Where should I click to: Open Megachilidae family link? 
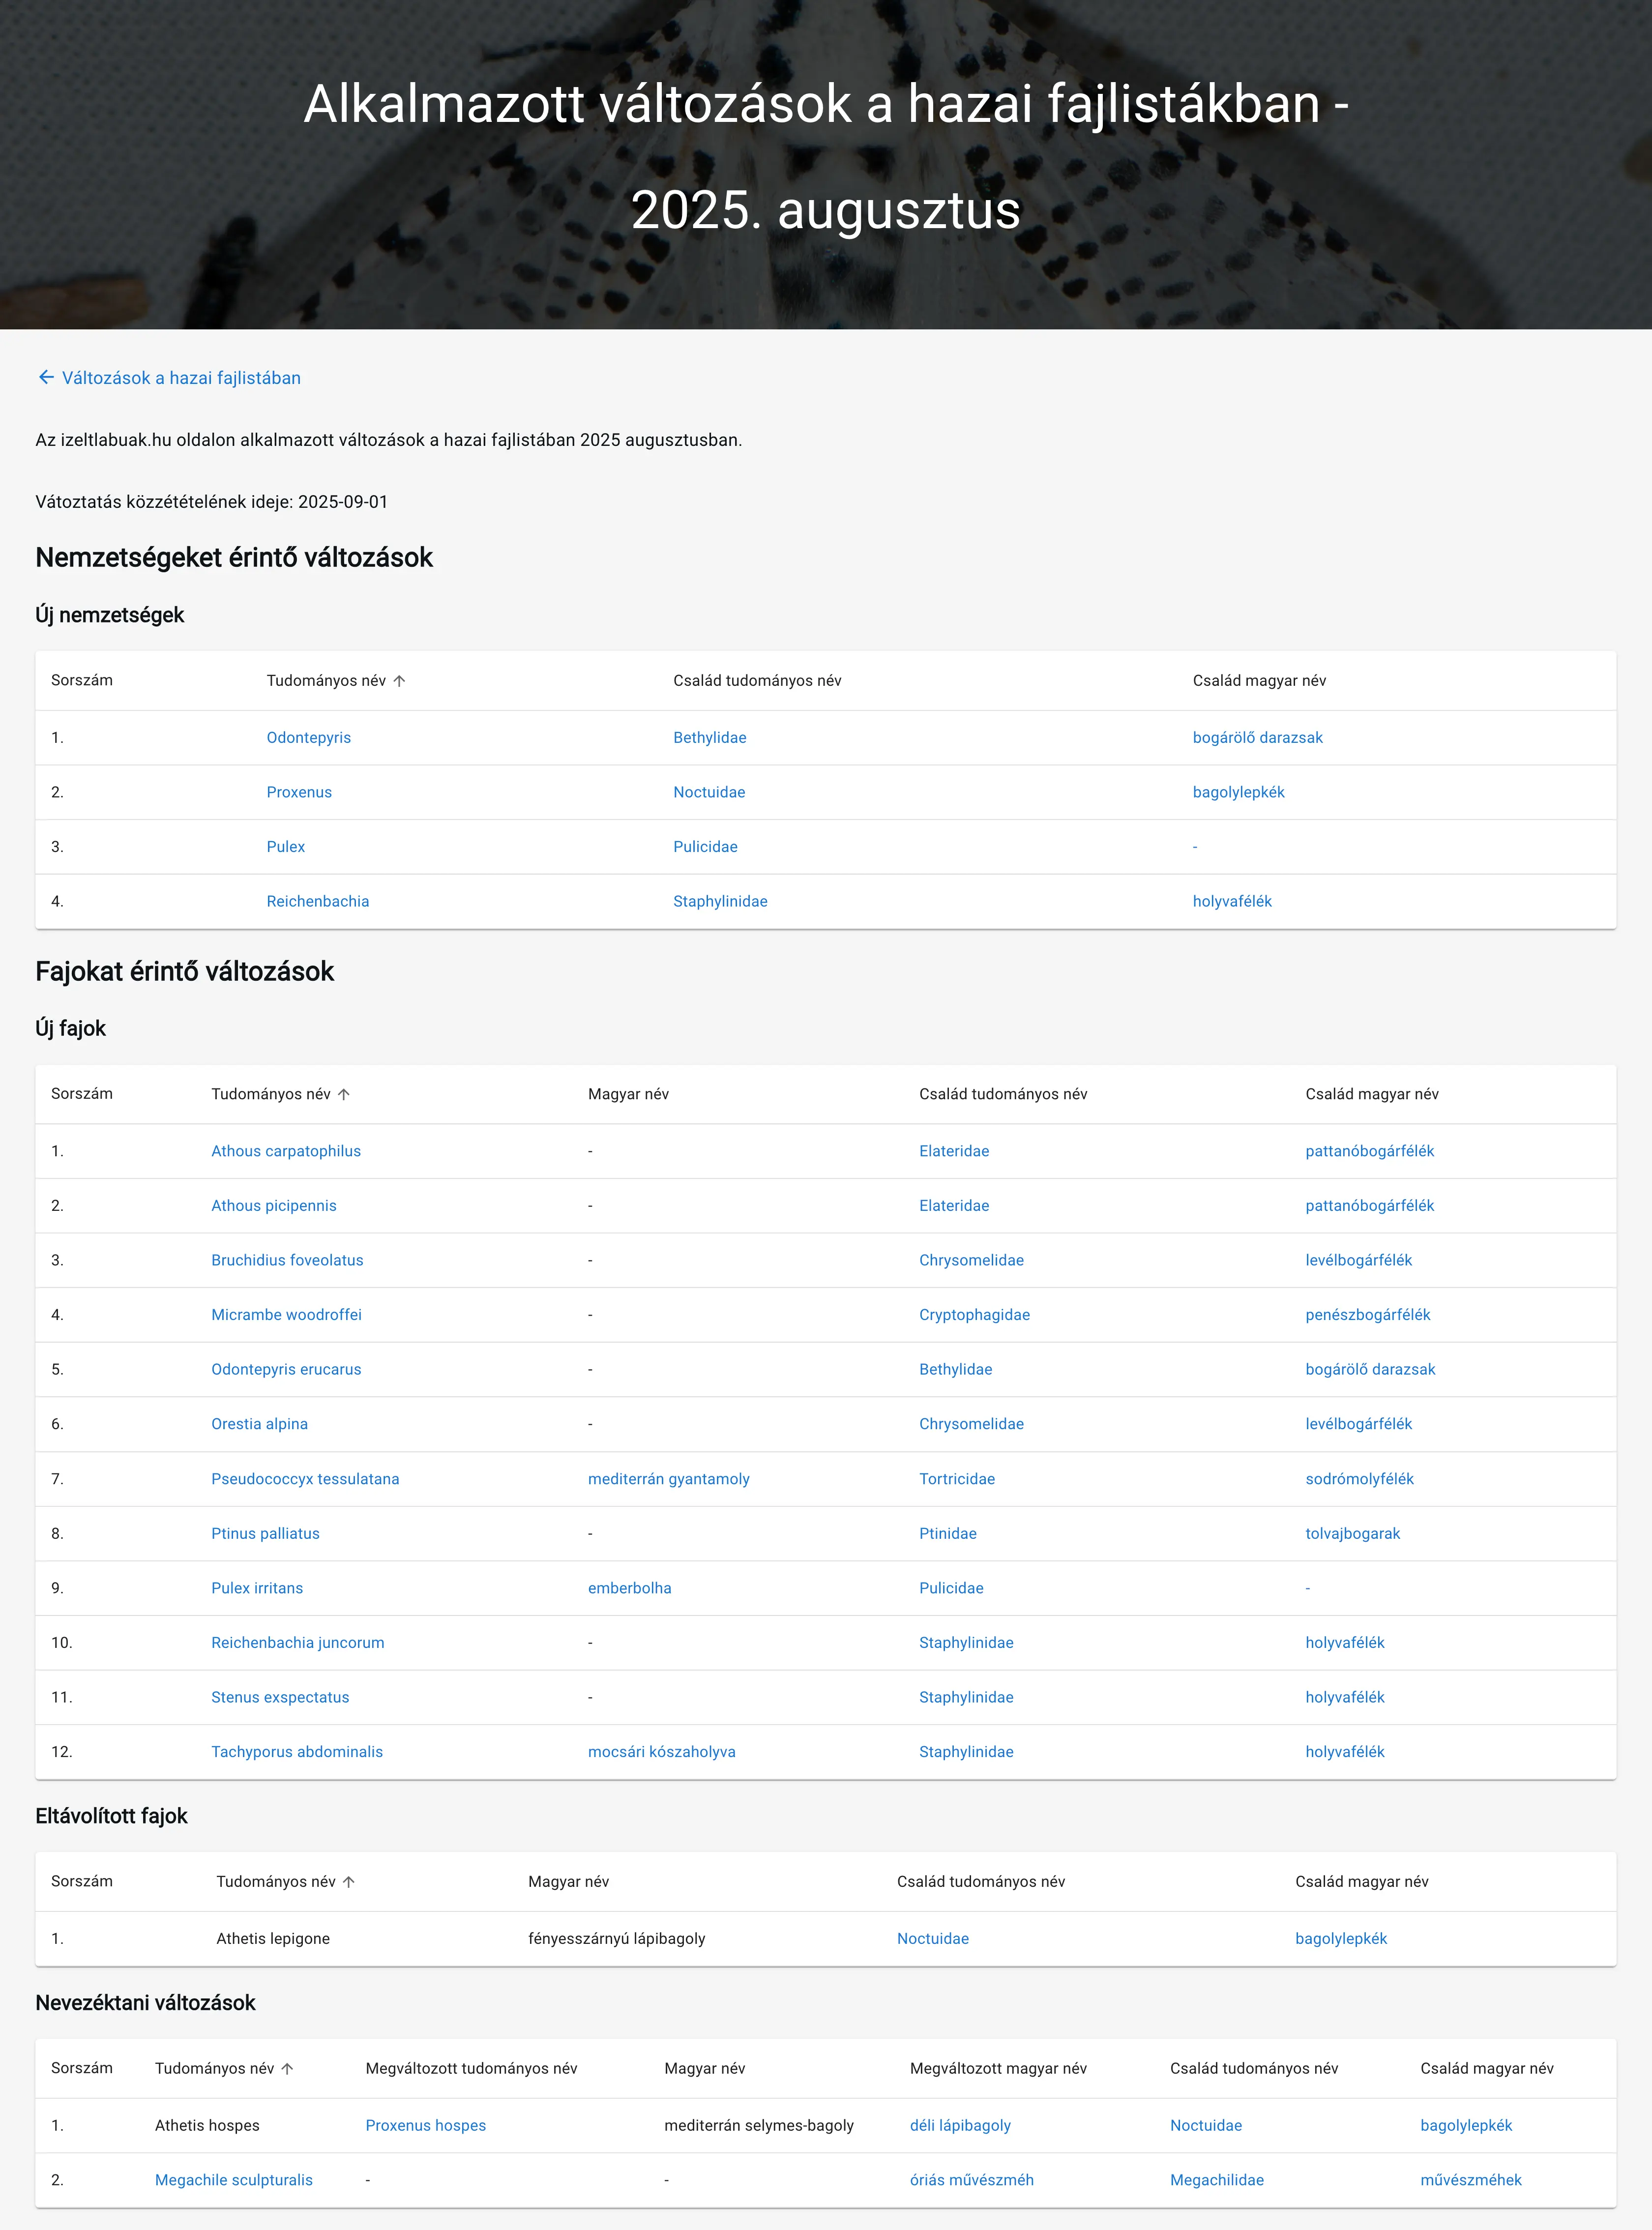[x=1216, y=2180]
